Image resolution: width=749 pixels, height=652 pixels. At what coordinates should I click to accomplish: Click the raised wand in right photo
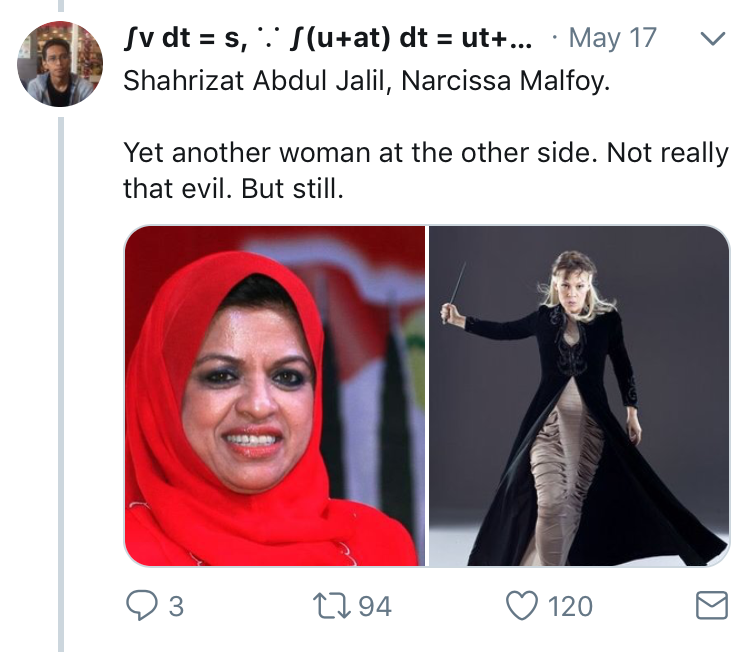click(x=456, y=287)
